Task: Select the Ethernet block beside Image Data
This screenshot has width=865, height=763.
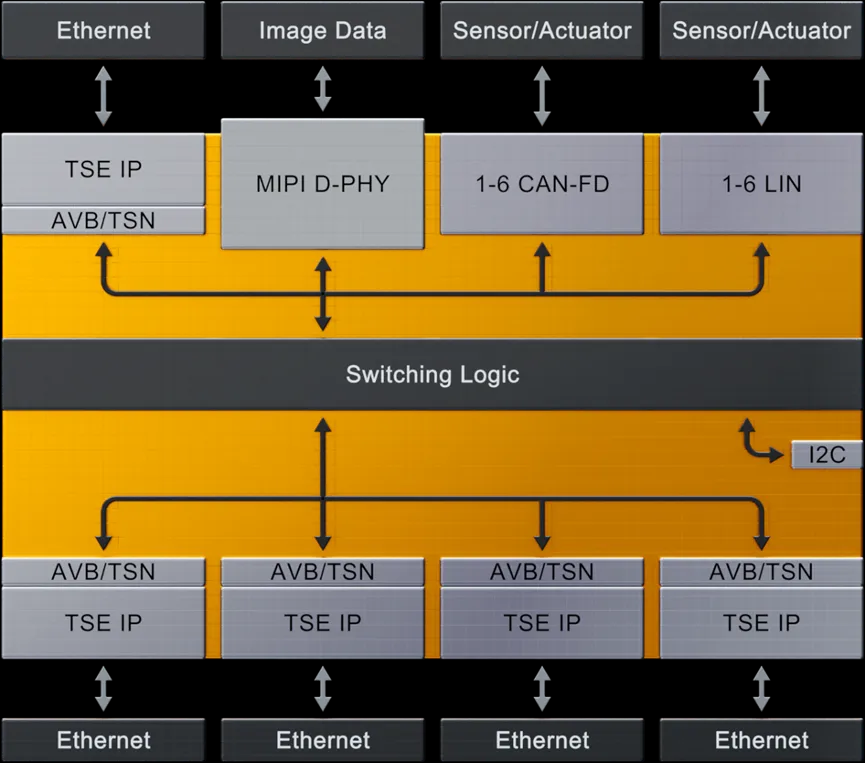Action: [x=103, y=30]
